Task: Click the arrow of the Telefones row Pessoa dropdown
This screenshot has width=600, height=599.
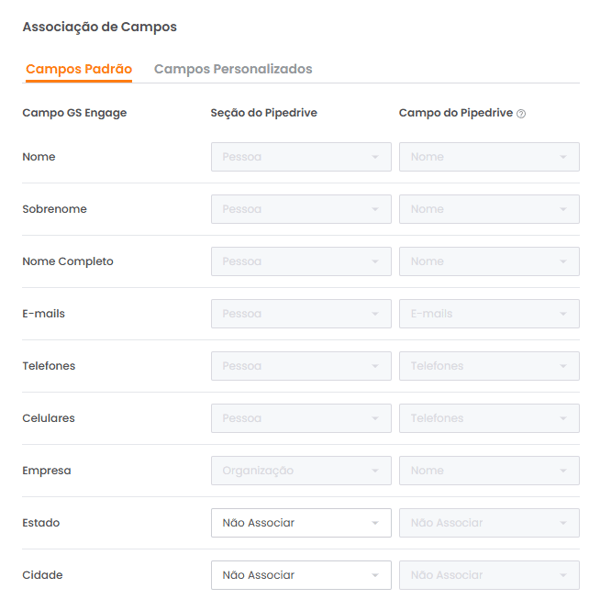Action: 375,366
